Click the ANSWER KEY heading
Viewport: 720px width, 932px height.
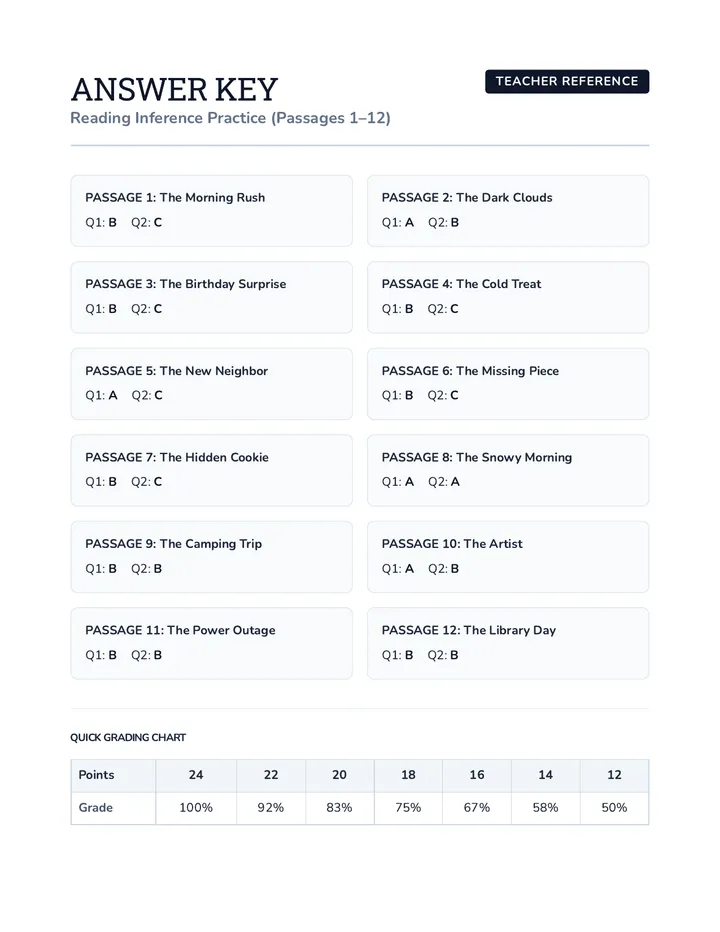pos(174,90)
